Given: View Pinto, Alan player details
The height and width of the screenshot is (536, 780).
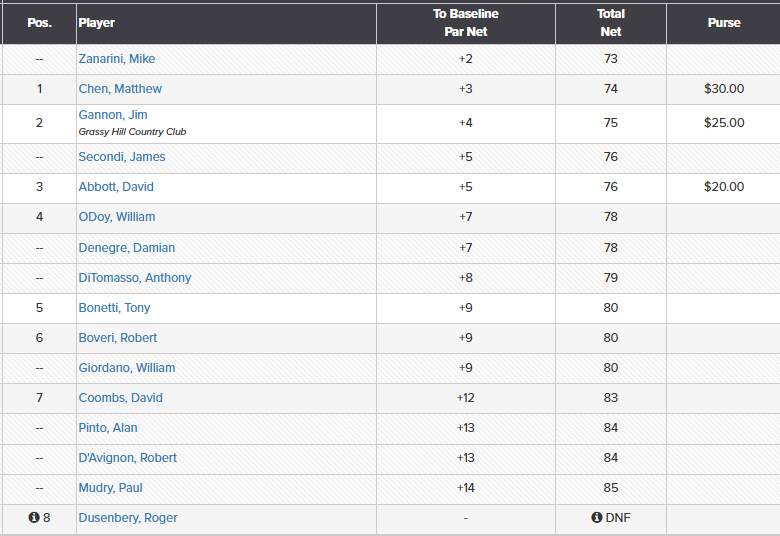Looking at the screenshot, I should [108, 428].
